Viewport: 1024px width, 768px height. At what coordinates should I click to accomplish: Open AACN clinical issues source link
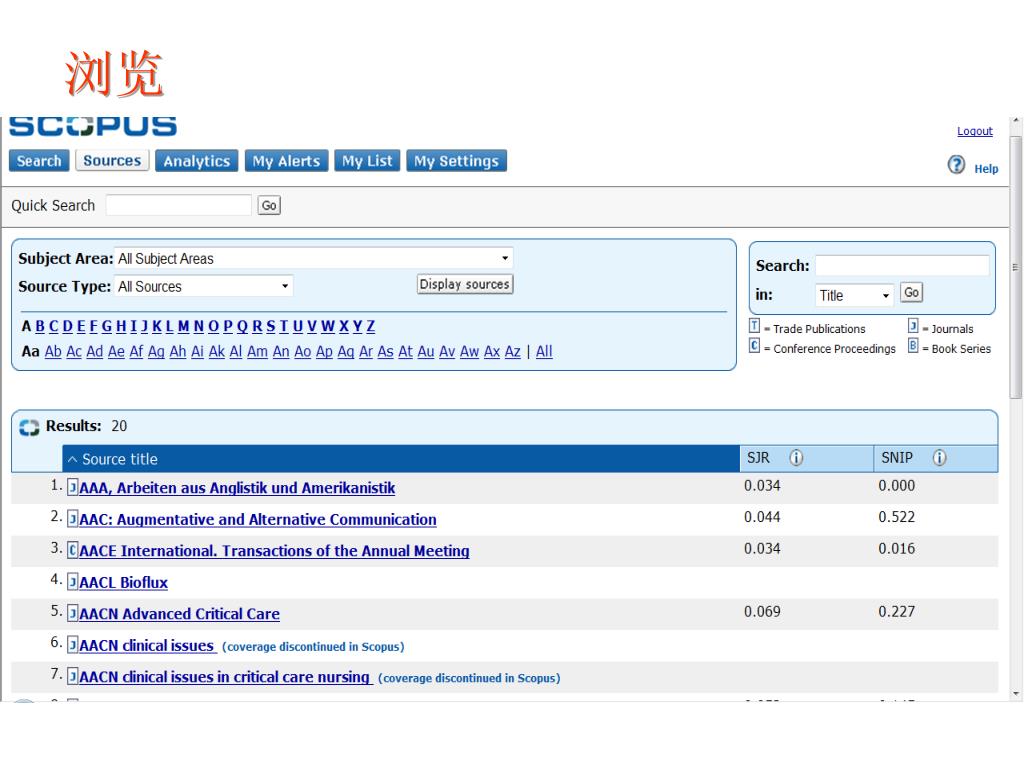click(146, 645)
